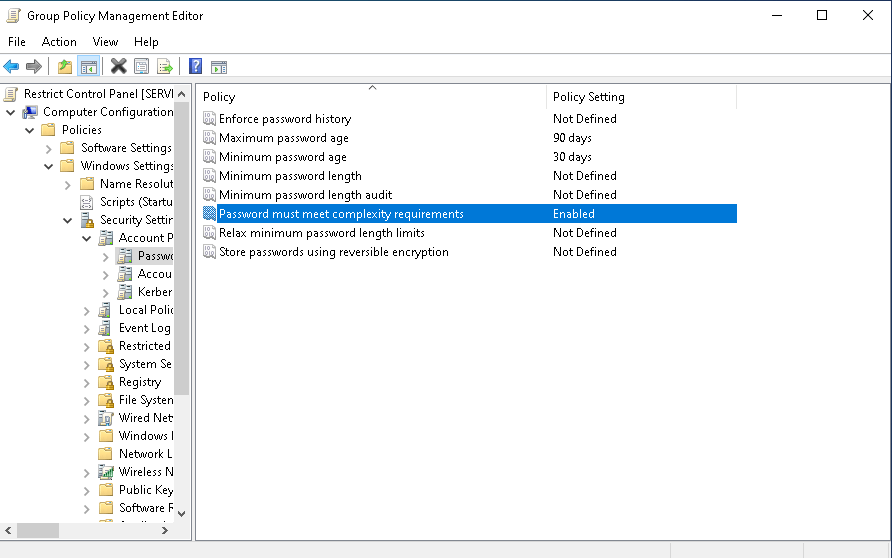Toggle the Show/Hide Console Tree icon

click(x=89, y=67)
